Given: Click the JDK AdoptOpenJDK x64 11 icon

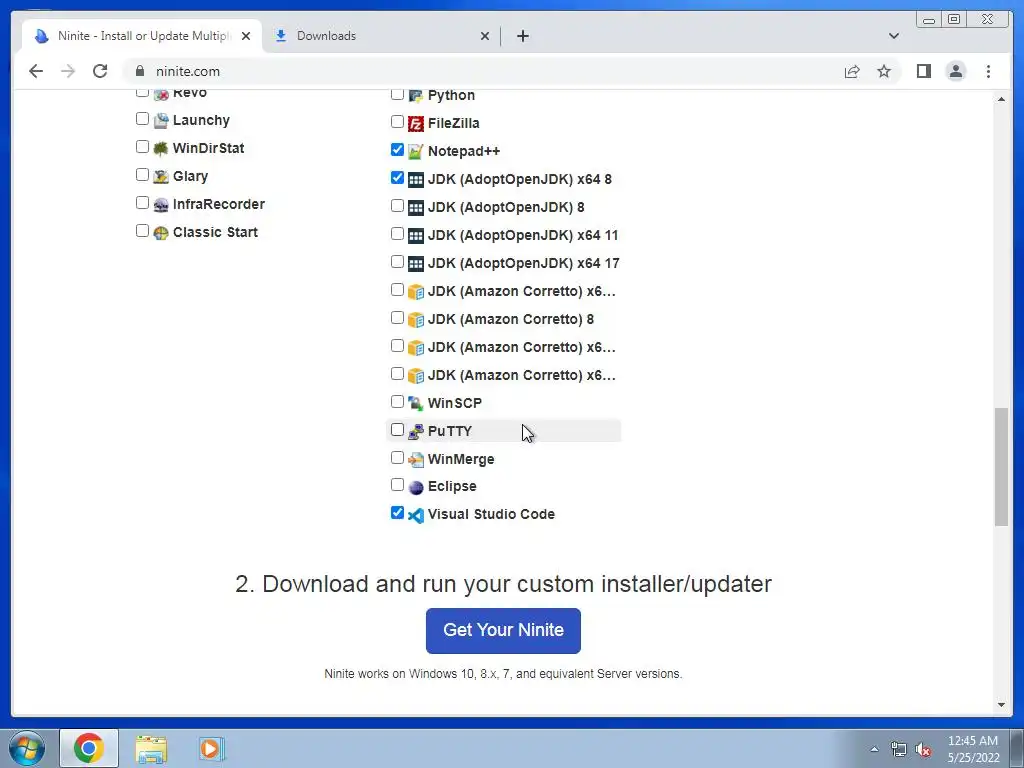Looking at the screenshot, I should pos(416,236).
